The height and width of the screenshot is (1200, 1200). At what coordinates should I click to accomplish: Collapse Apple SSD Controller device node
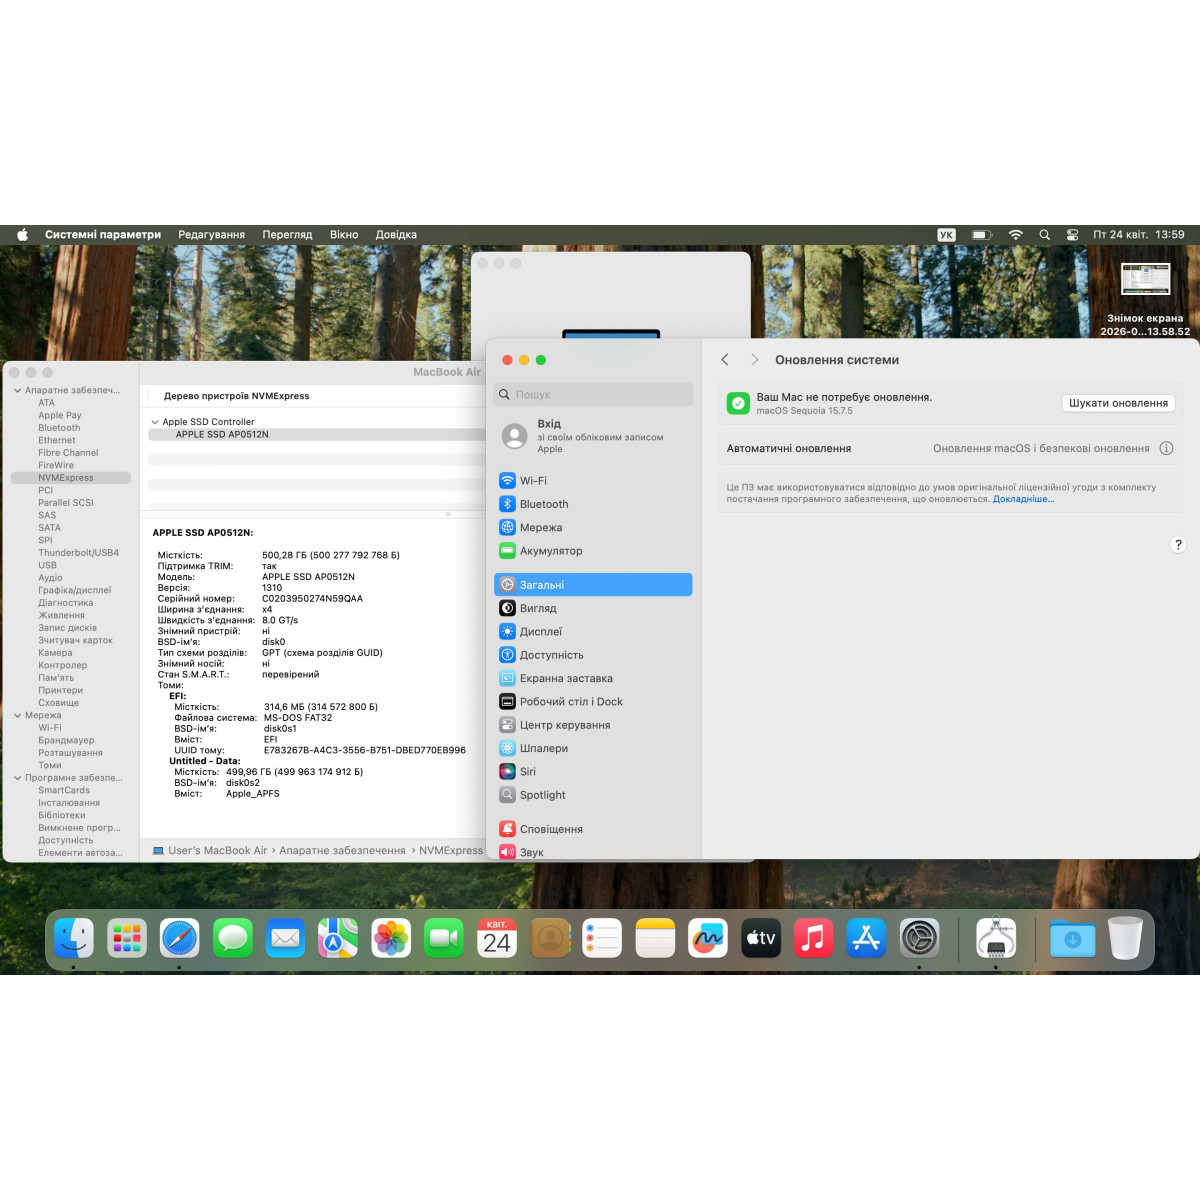(x=155, y=422)
